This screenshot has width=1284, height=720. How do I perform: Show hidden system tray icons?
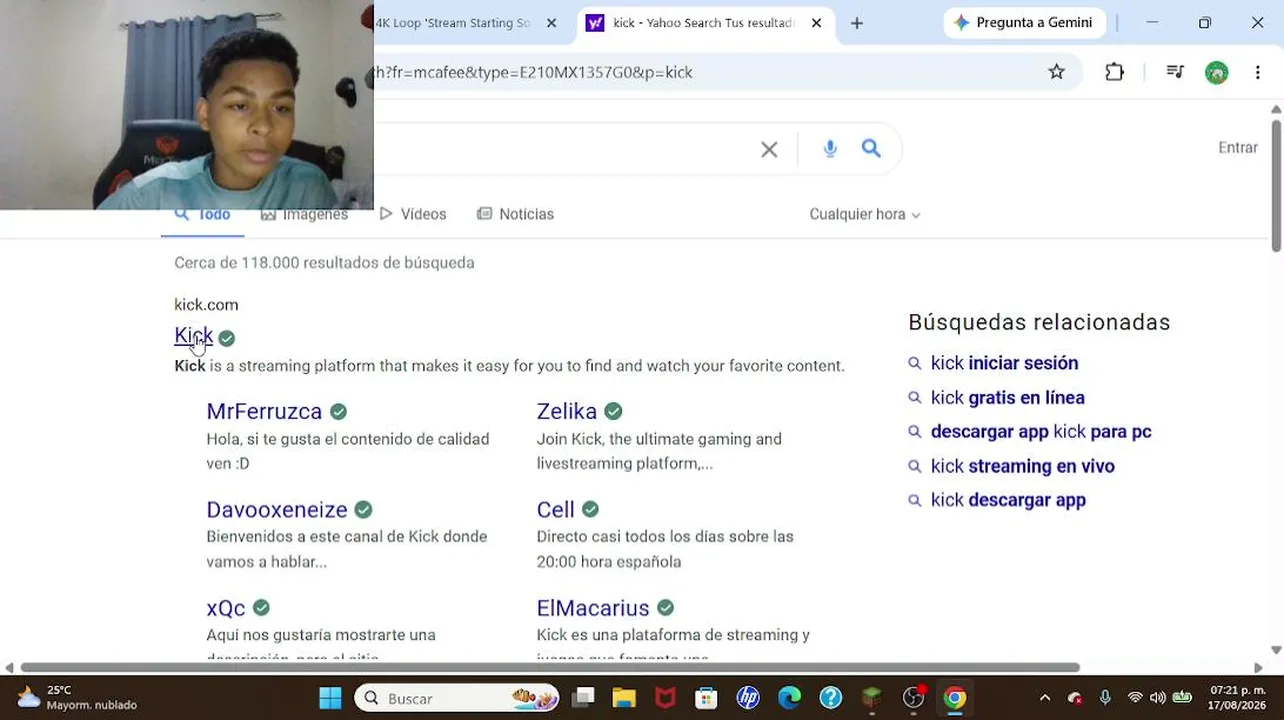[x=1045, y=698]
